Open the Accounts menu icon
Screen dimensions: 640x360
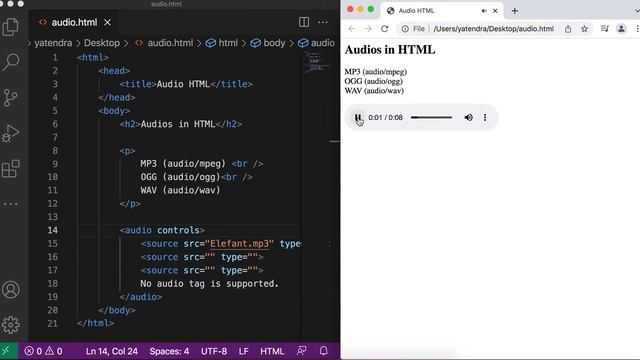click(11, 290)
